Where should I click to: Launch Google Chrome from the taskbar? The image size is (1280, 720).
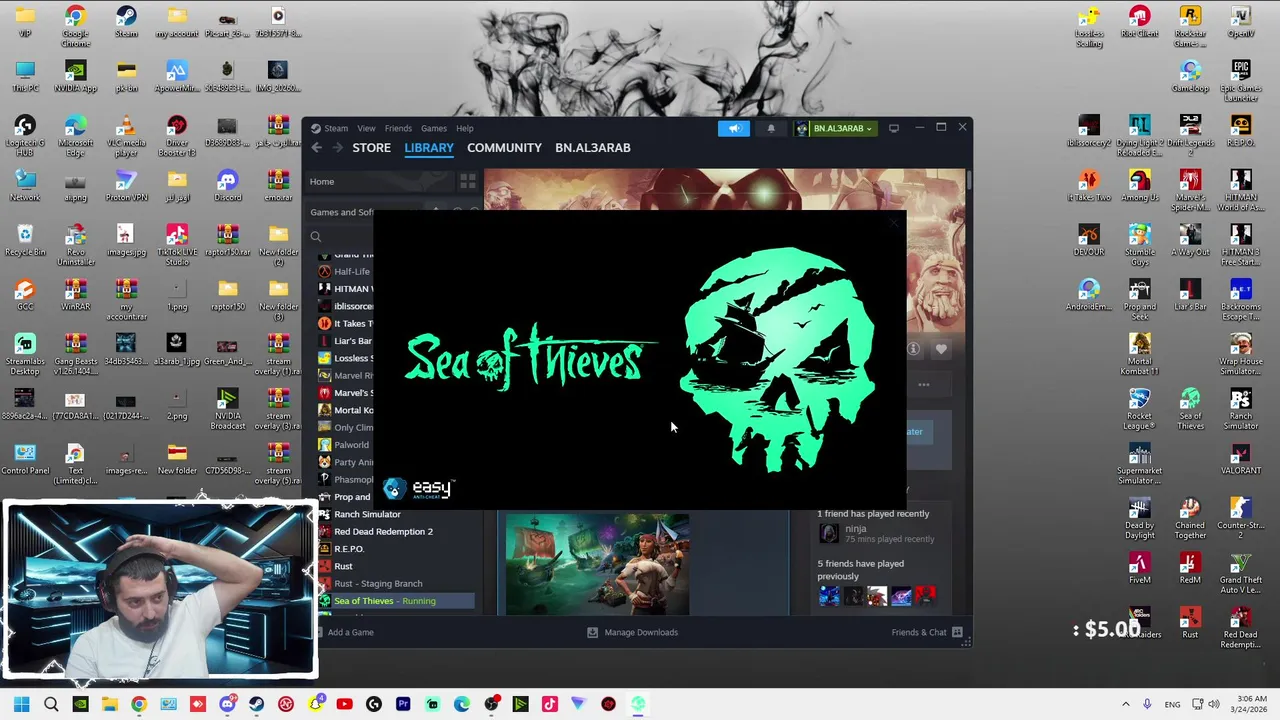coord(139,704)
